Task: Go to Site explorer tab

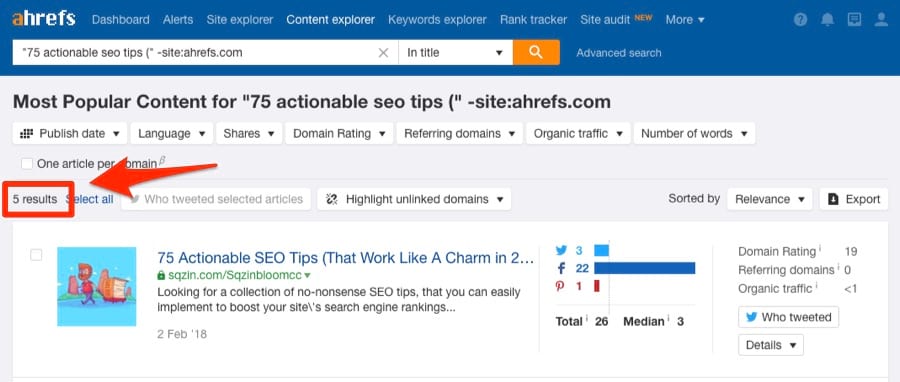Action: click(x=240, y=20)
